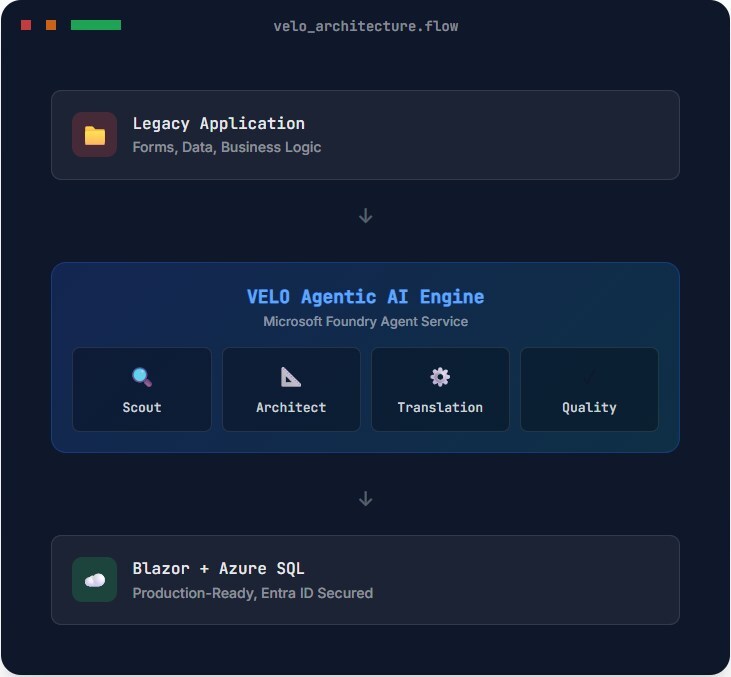The height and width of the screenshot is (677, 731).
Task: Select the velo_architecture.flow file title
Action: coord(366,26)
